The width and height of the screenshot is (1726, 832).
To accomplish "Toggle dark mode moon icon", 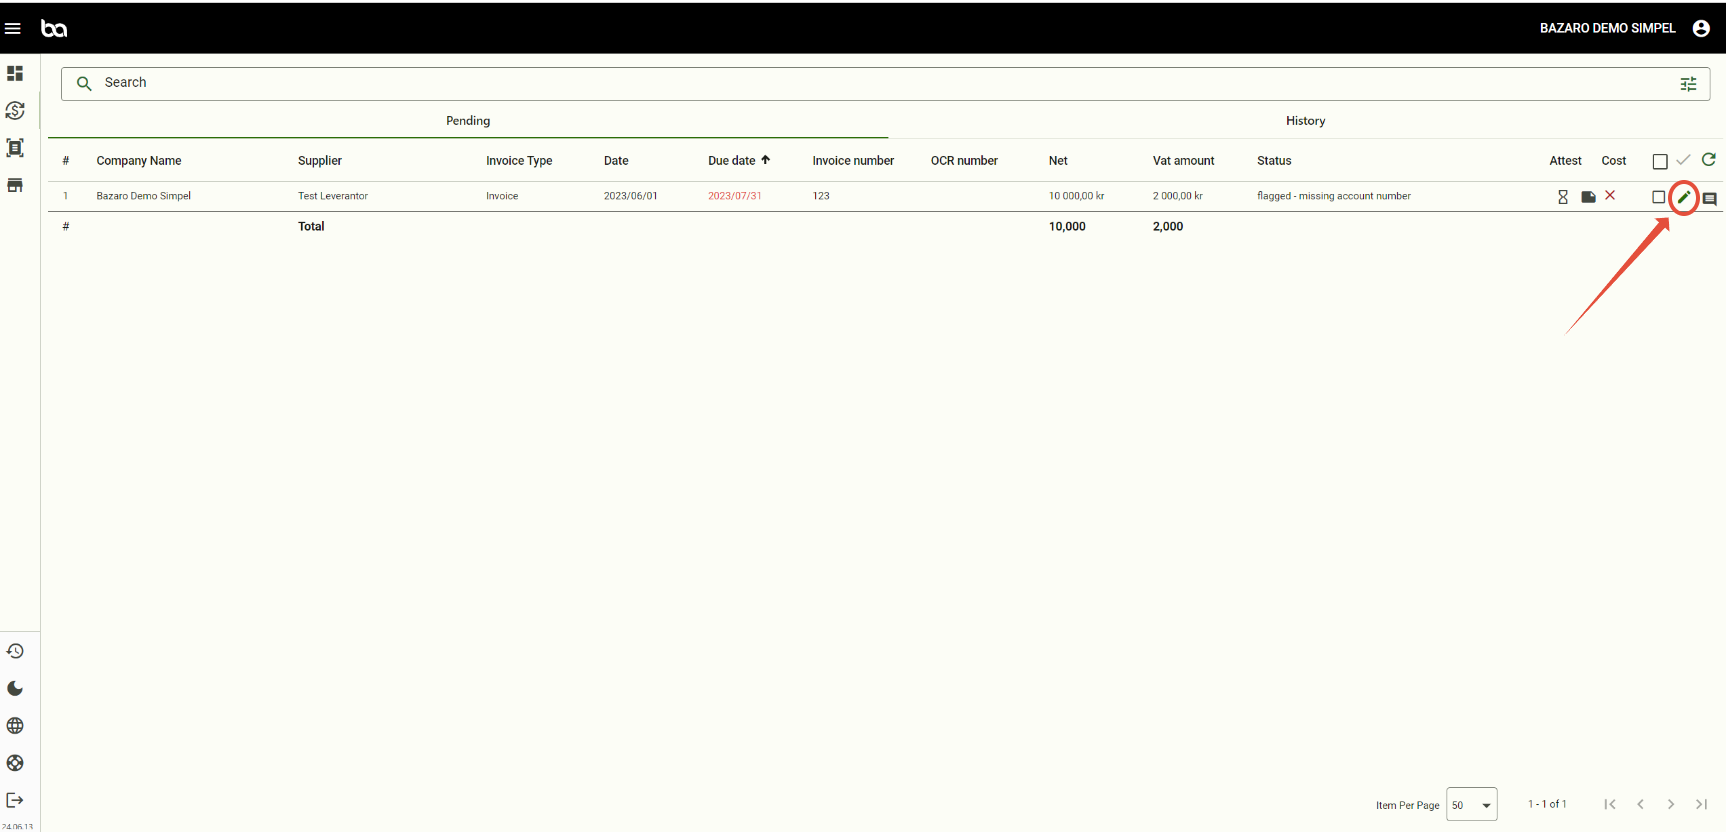I will (15, 688).
